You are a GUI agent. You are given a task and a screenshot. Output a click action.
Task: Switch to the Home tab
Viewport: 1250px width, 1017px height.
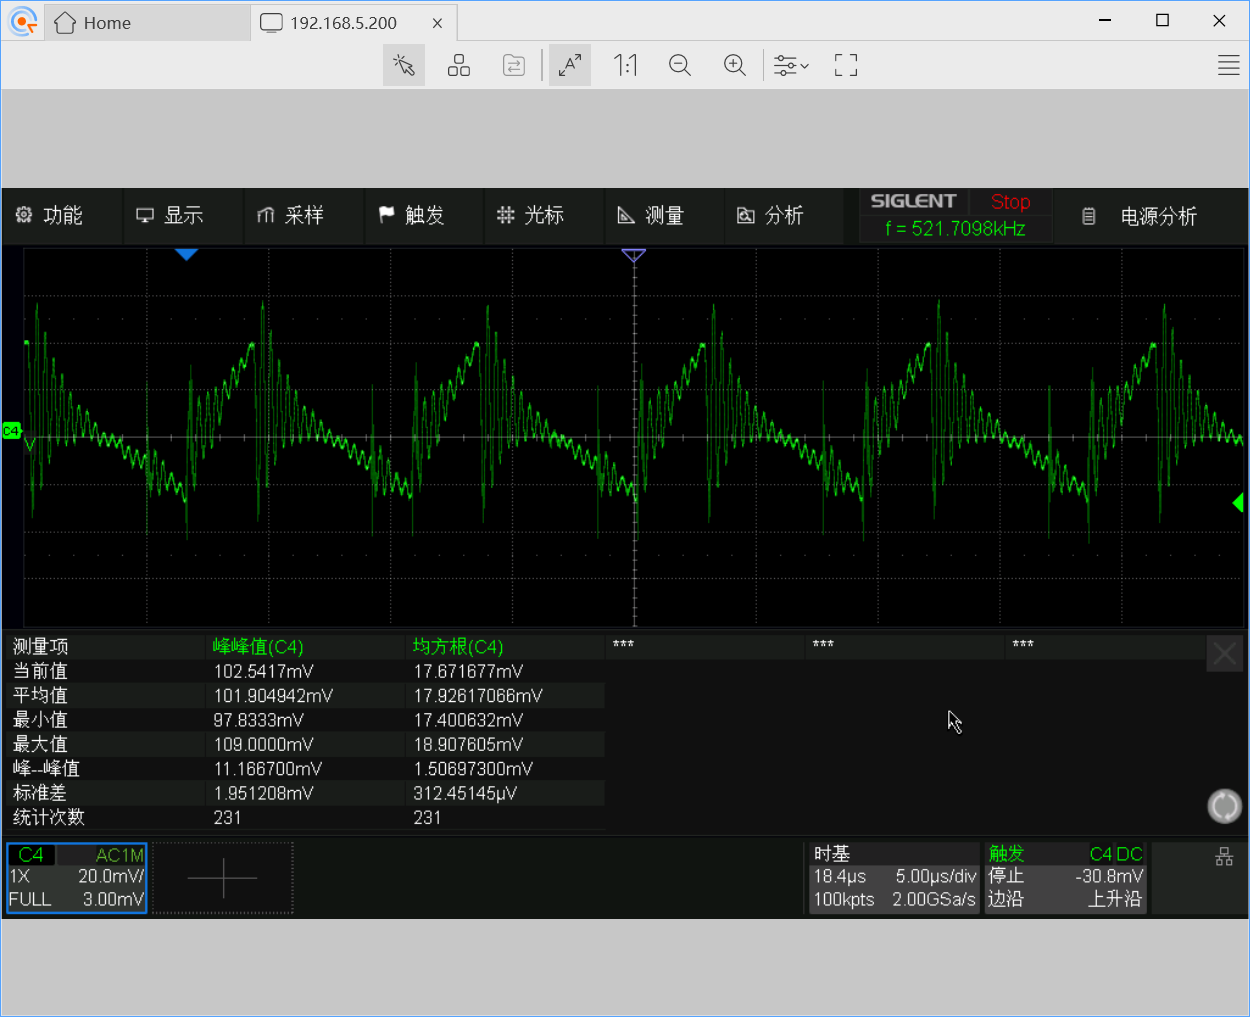tap(94, 23)
